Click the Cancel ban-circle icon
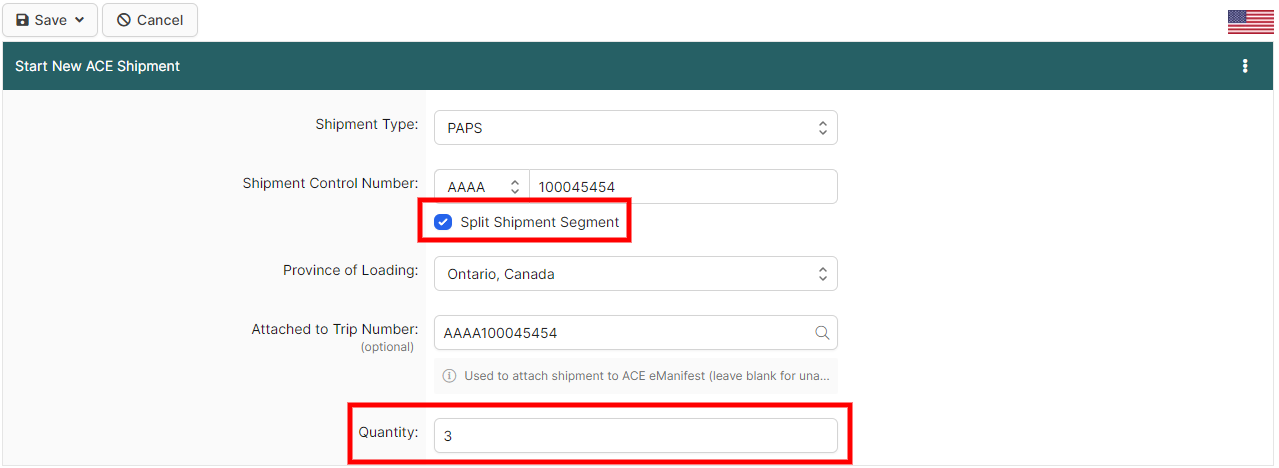1279x468 pixels. point(124,20)
